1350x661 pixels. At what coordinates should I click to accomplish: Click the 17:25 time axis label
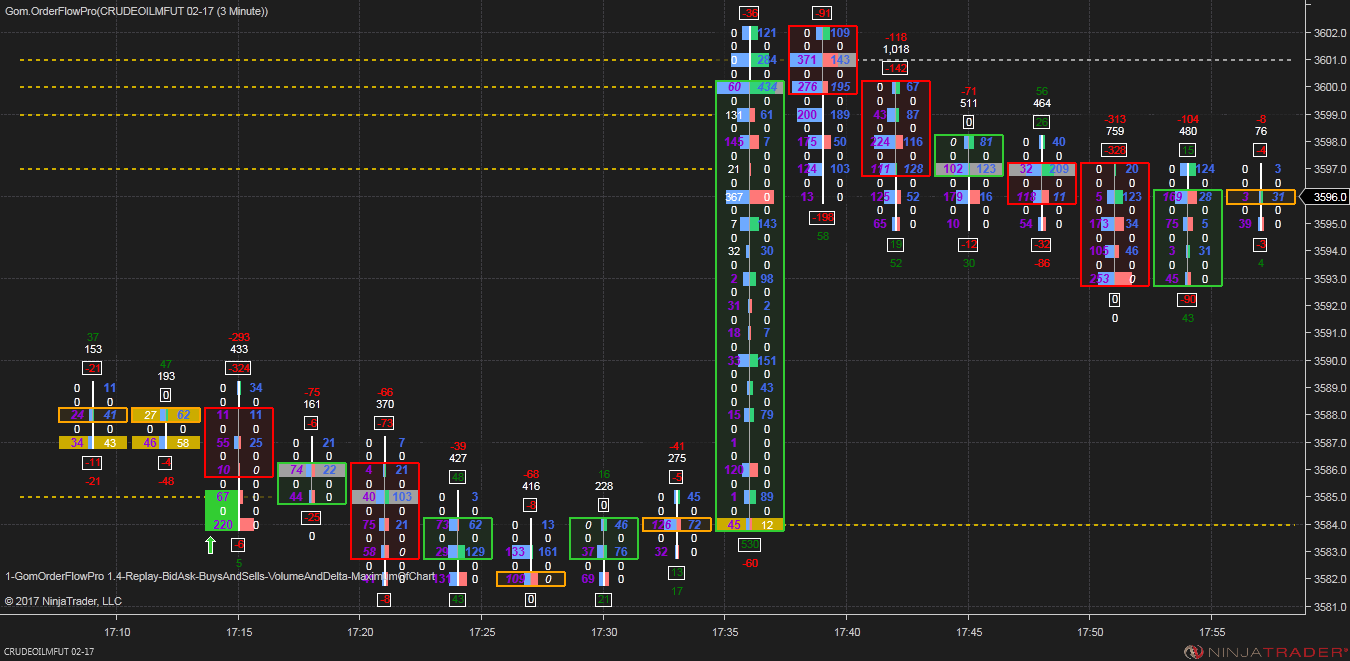pyautogui.click(x=482, y=633)
